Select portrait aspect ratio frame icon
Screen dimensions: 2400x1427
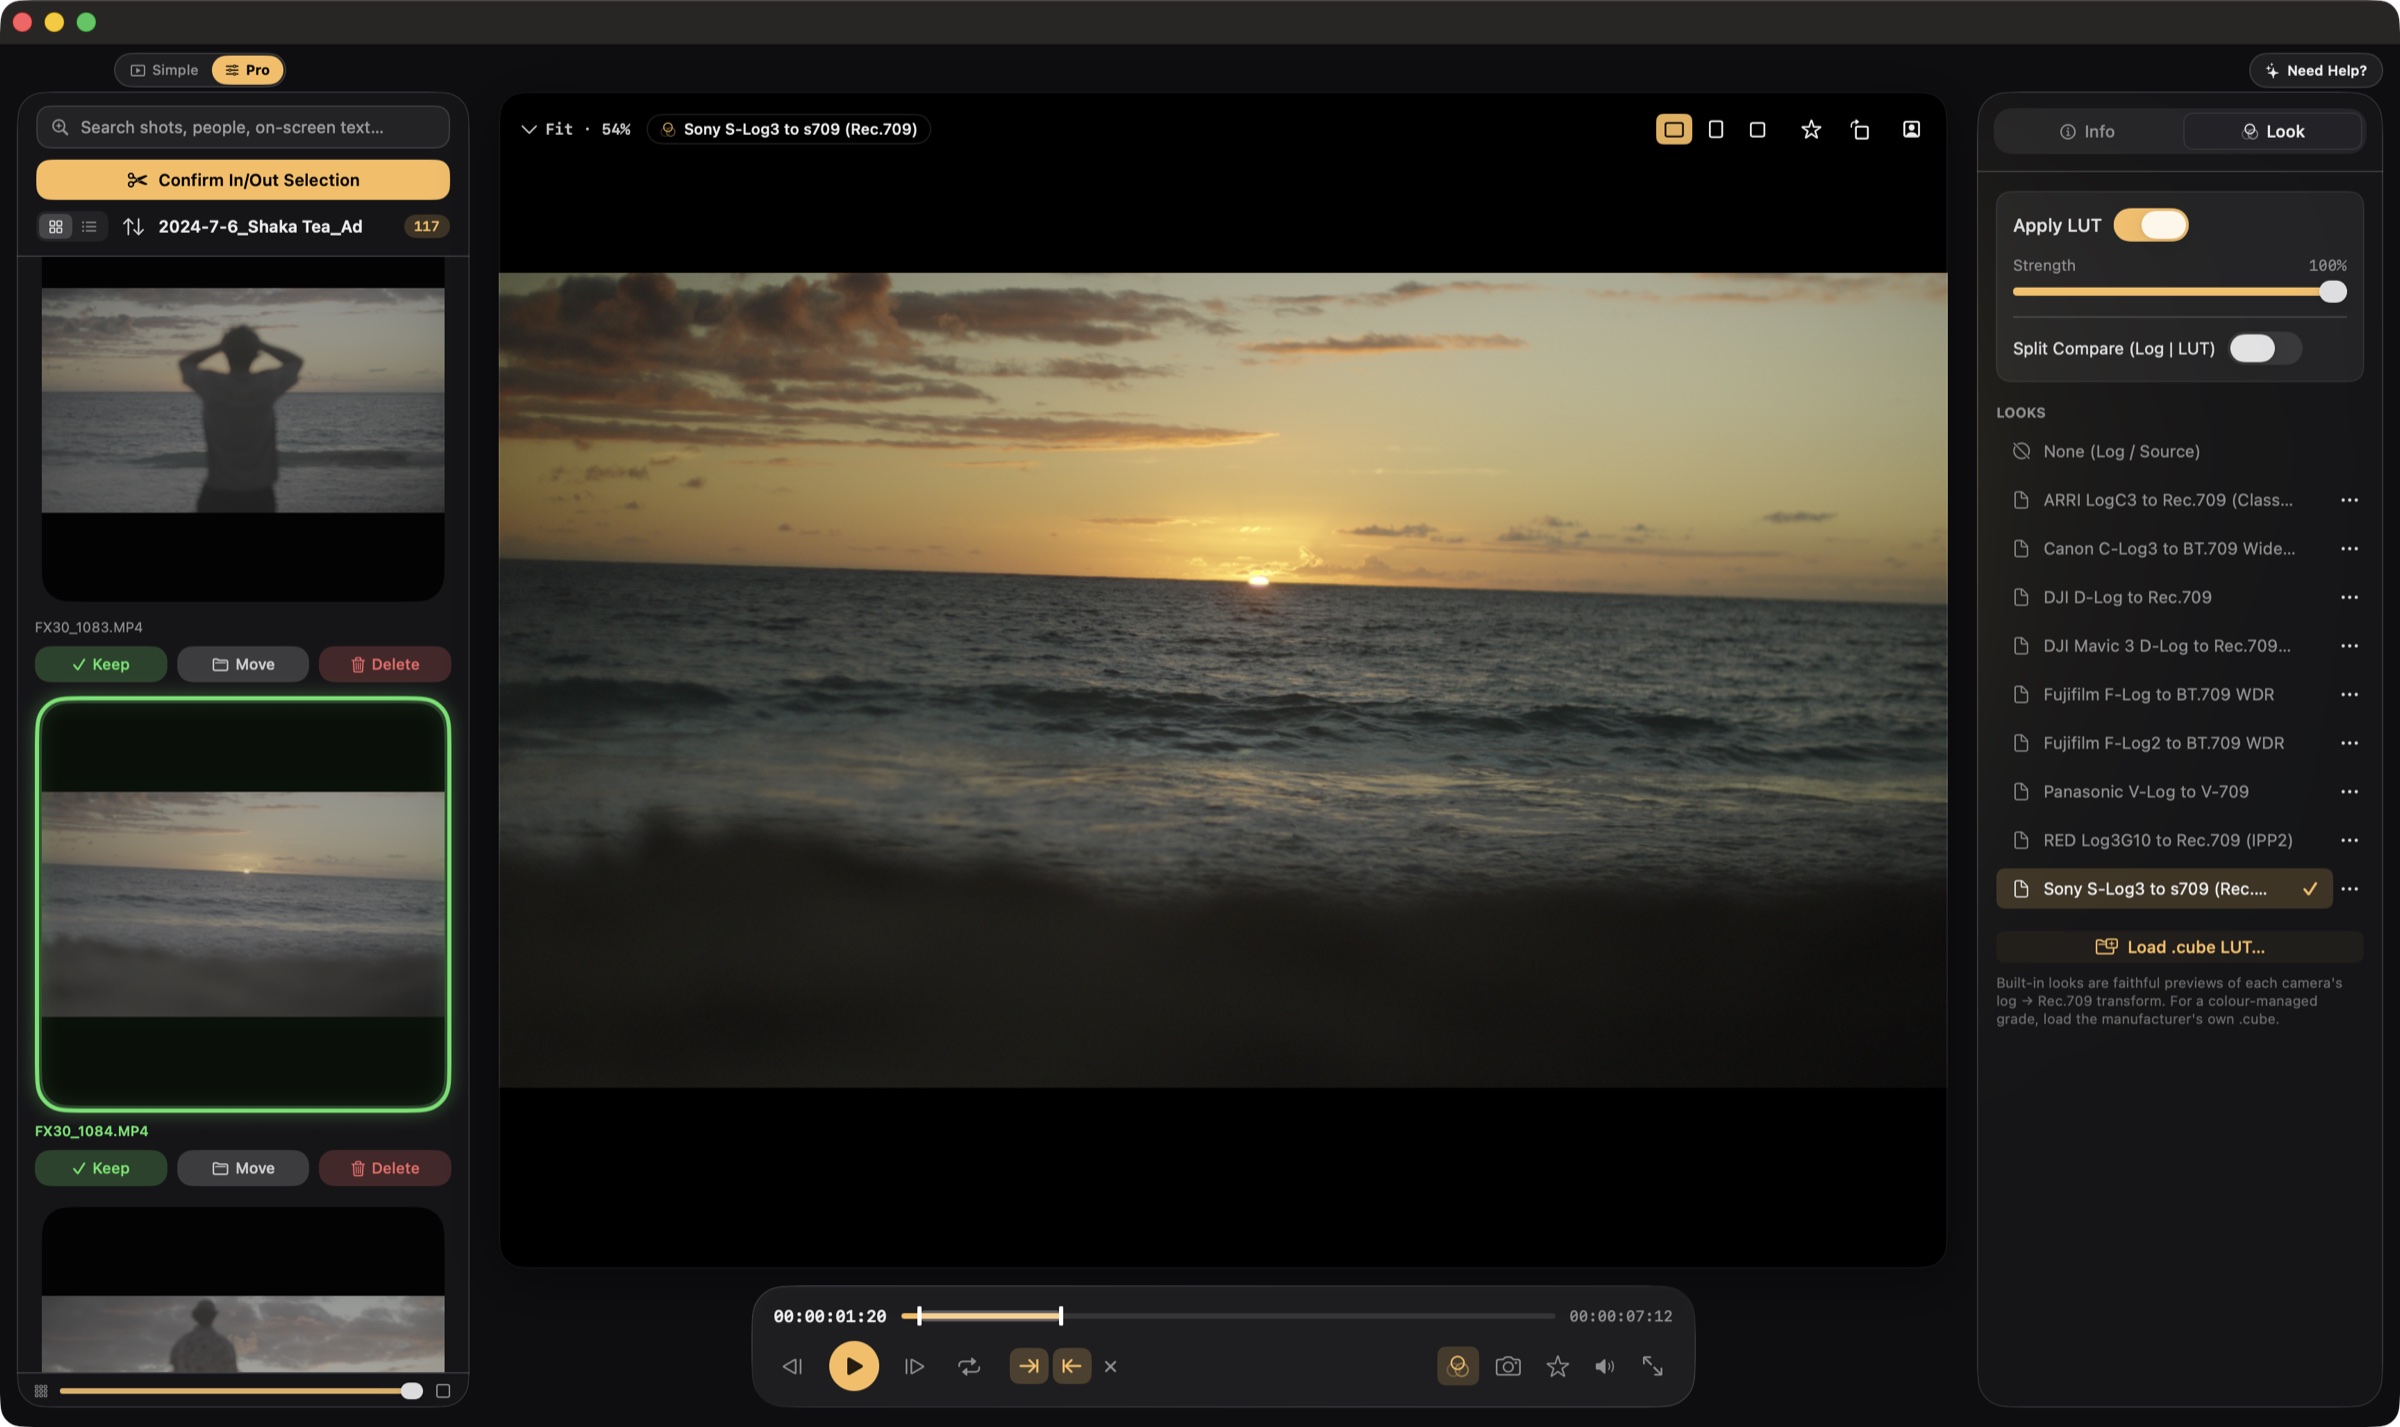(1716, 130)
